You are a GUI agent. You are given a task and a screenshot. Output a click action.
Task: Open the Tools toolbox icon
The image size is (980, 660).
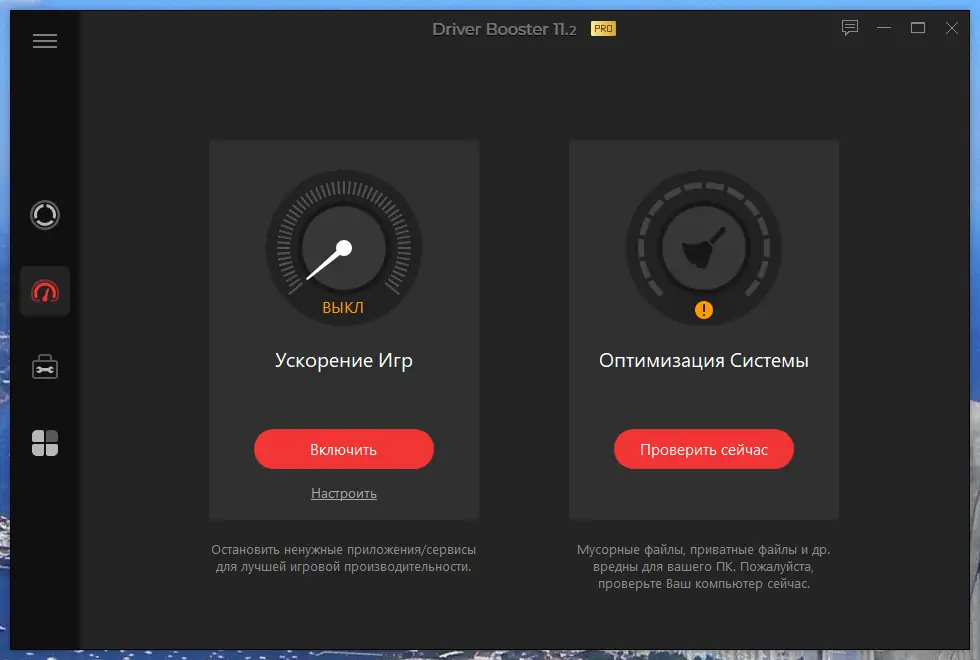[44, 366]
